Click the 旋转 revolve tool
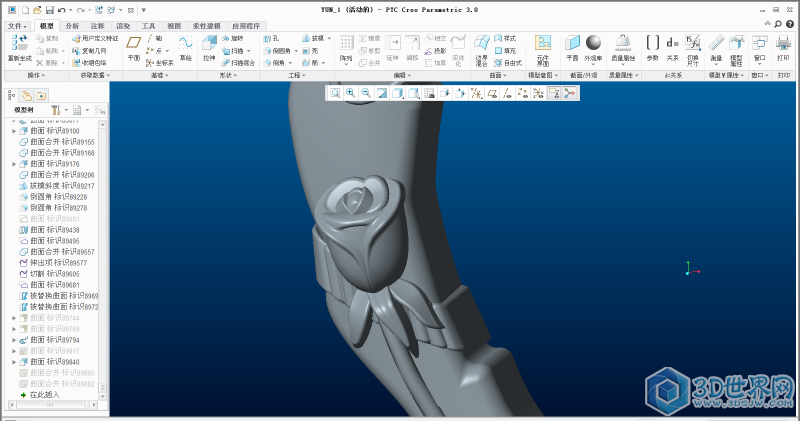This screenshot has width=800, height=421. [x=233, y=38]
